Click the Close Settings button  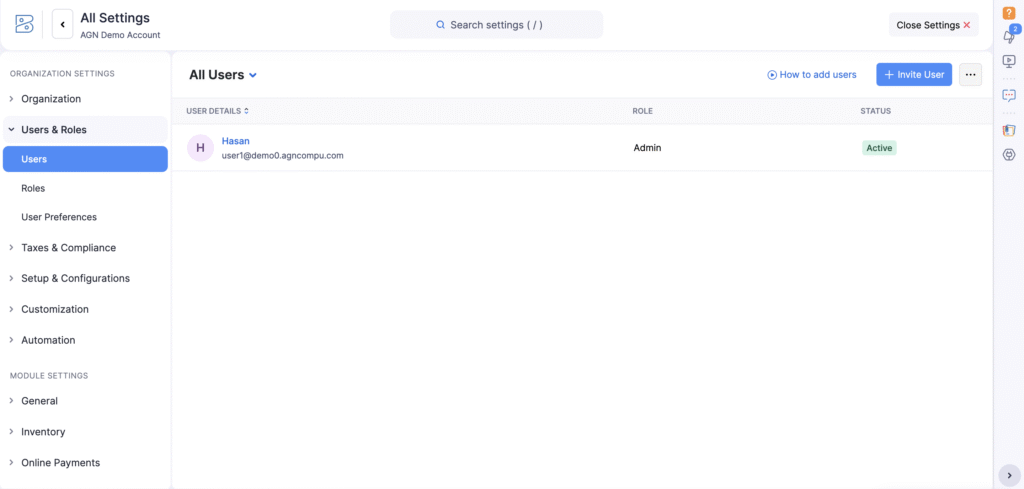click(933, 25)
